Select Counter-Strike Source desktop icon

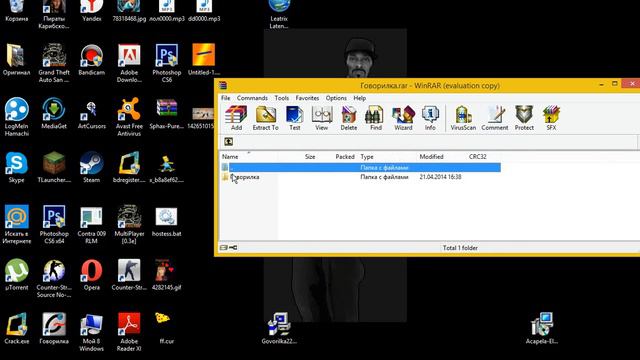pos(54,278)
